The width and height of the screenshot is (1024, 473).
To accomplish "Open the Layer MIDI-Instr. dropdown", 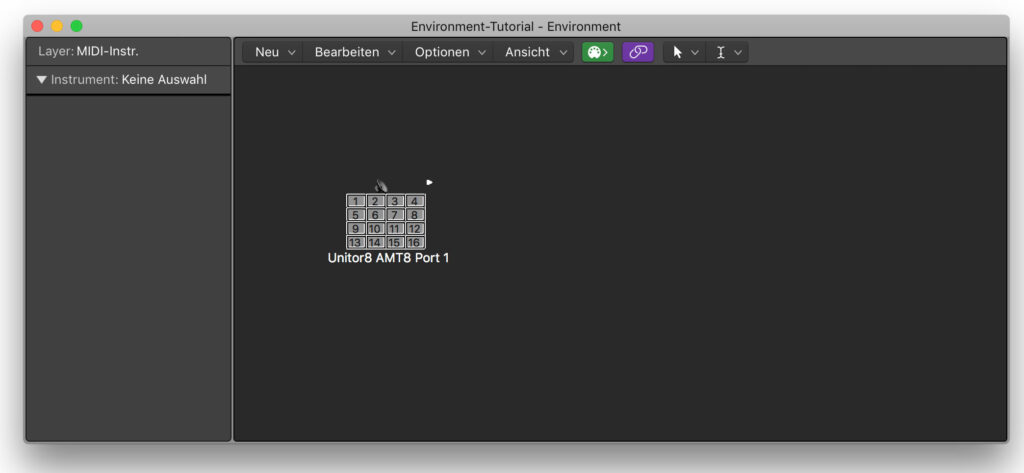I will [128, 51].
